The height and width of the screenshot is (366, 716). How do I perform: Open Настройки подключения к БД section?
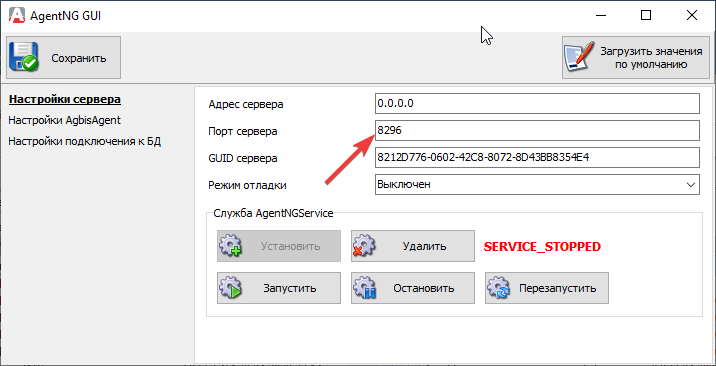pos(84,141)
